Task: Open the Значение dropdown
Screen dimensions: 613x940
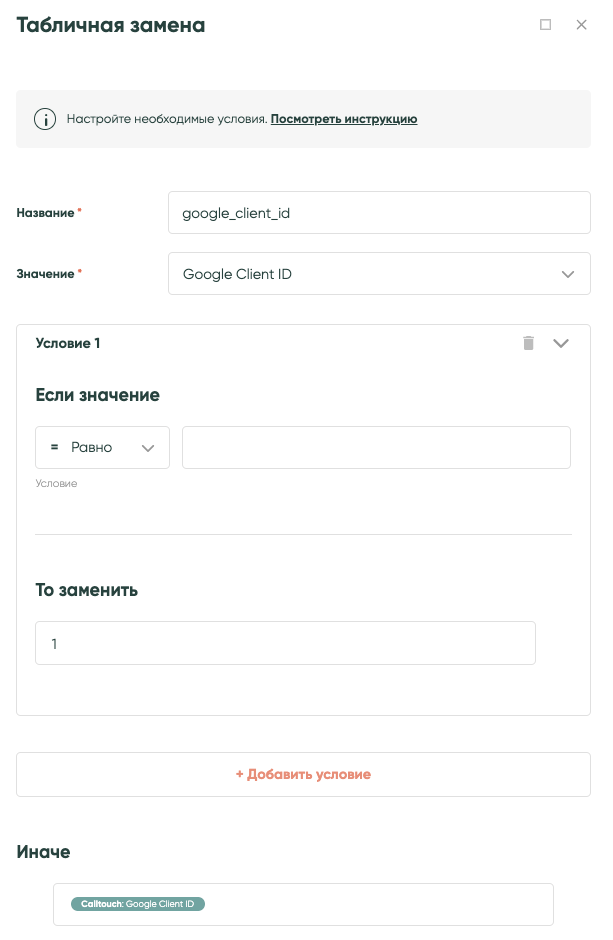Action: [x=379, y=273]
